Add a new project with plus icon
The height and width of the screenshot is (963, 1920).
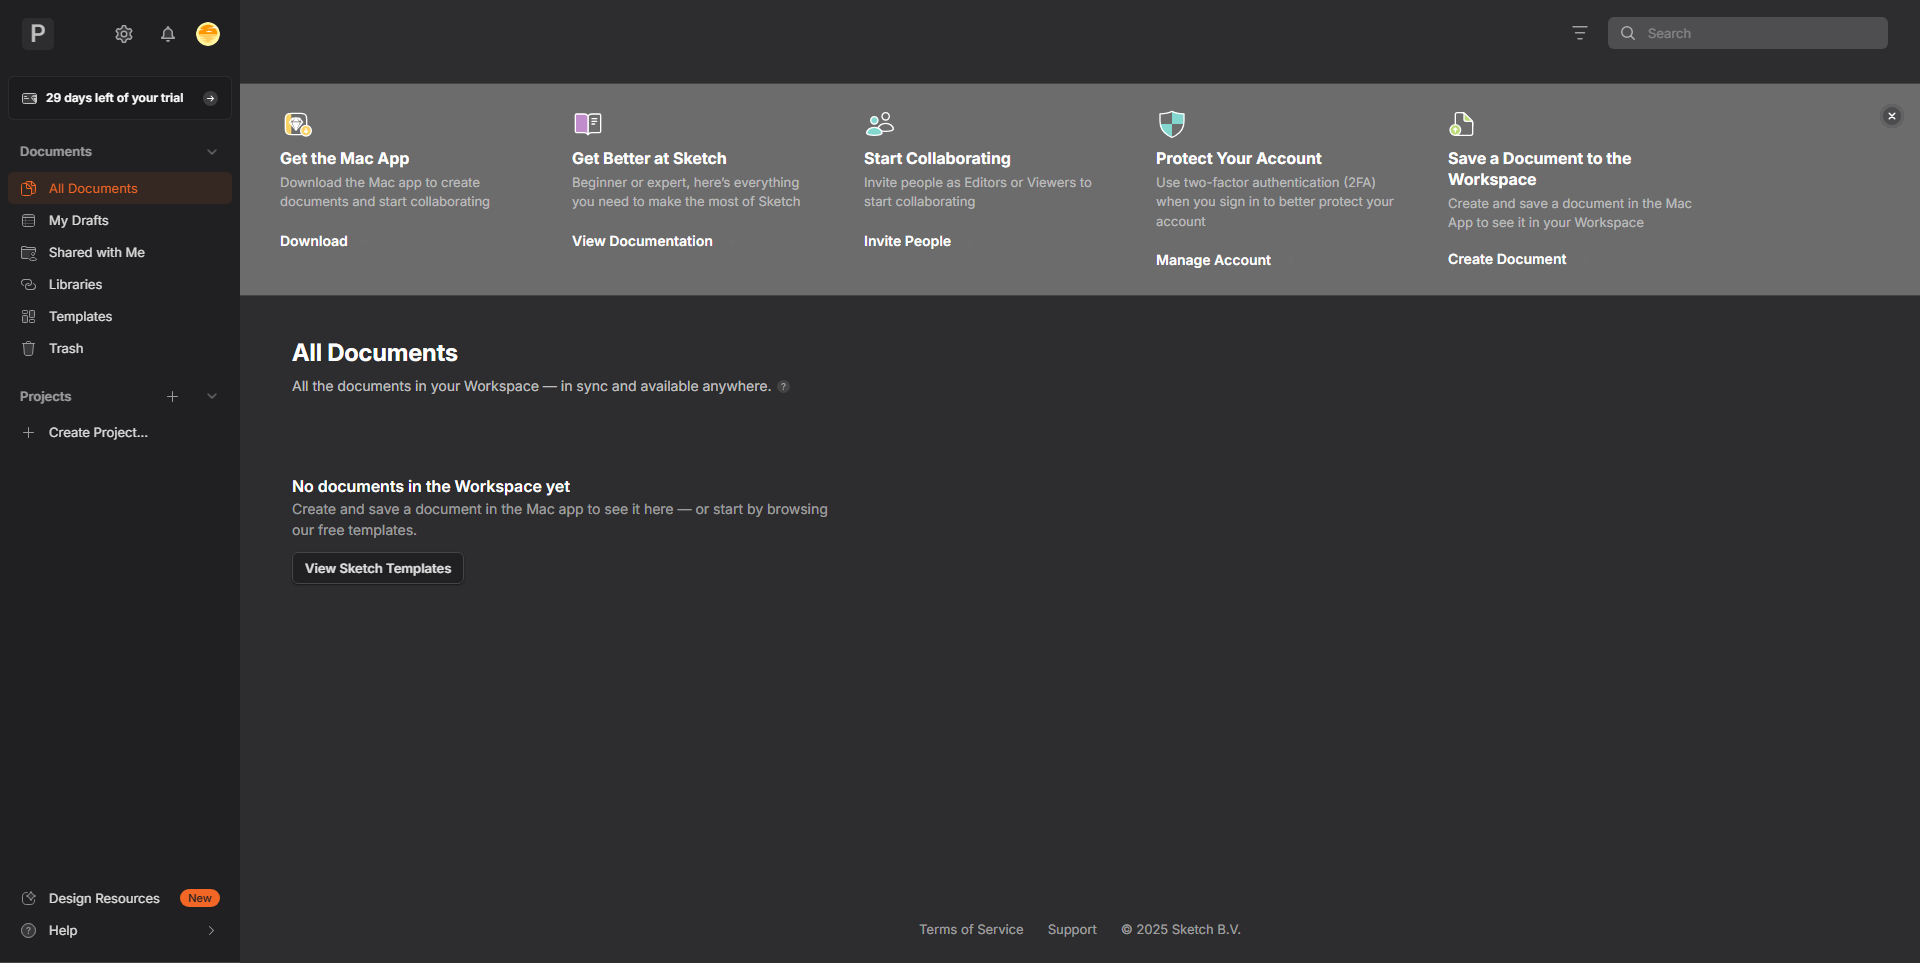click(x=172, y=397)
